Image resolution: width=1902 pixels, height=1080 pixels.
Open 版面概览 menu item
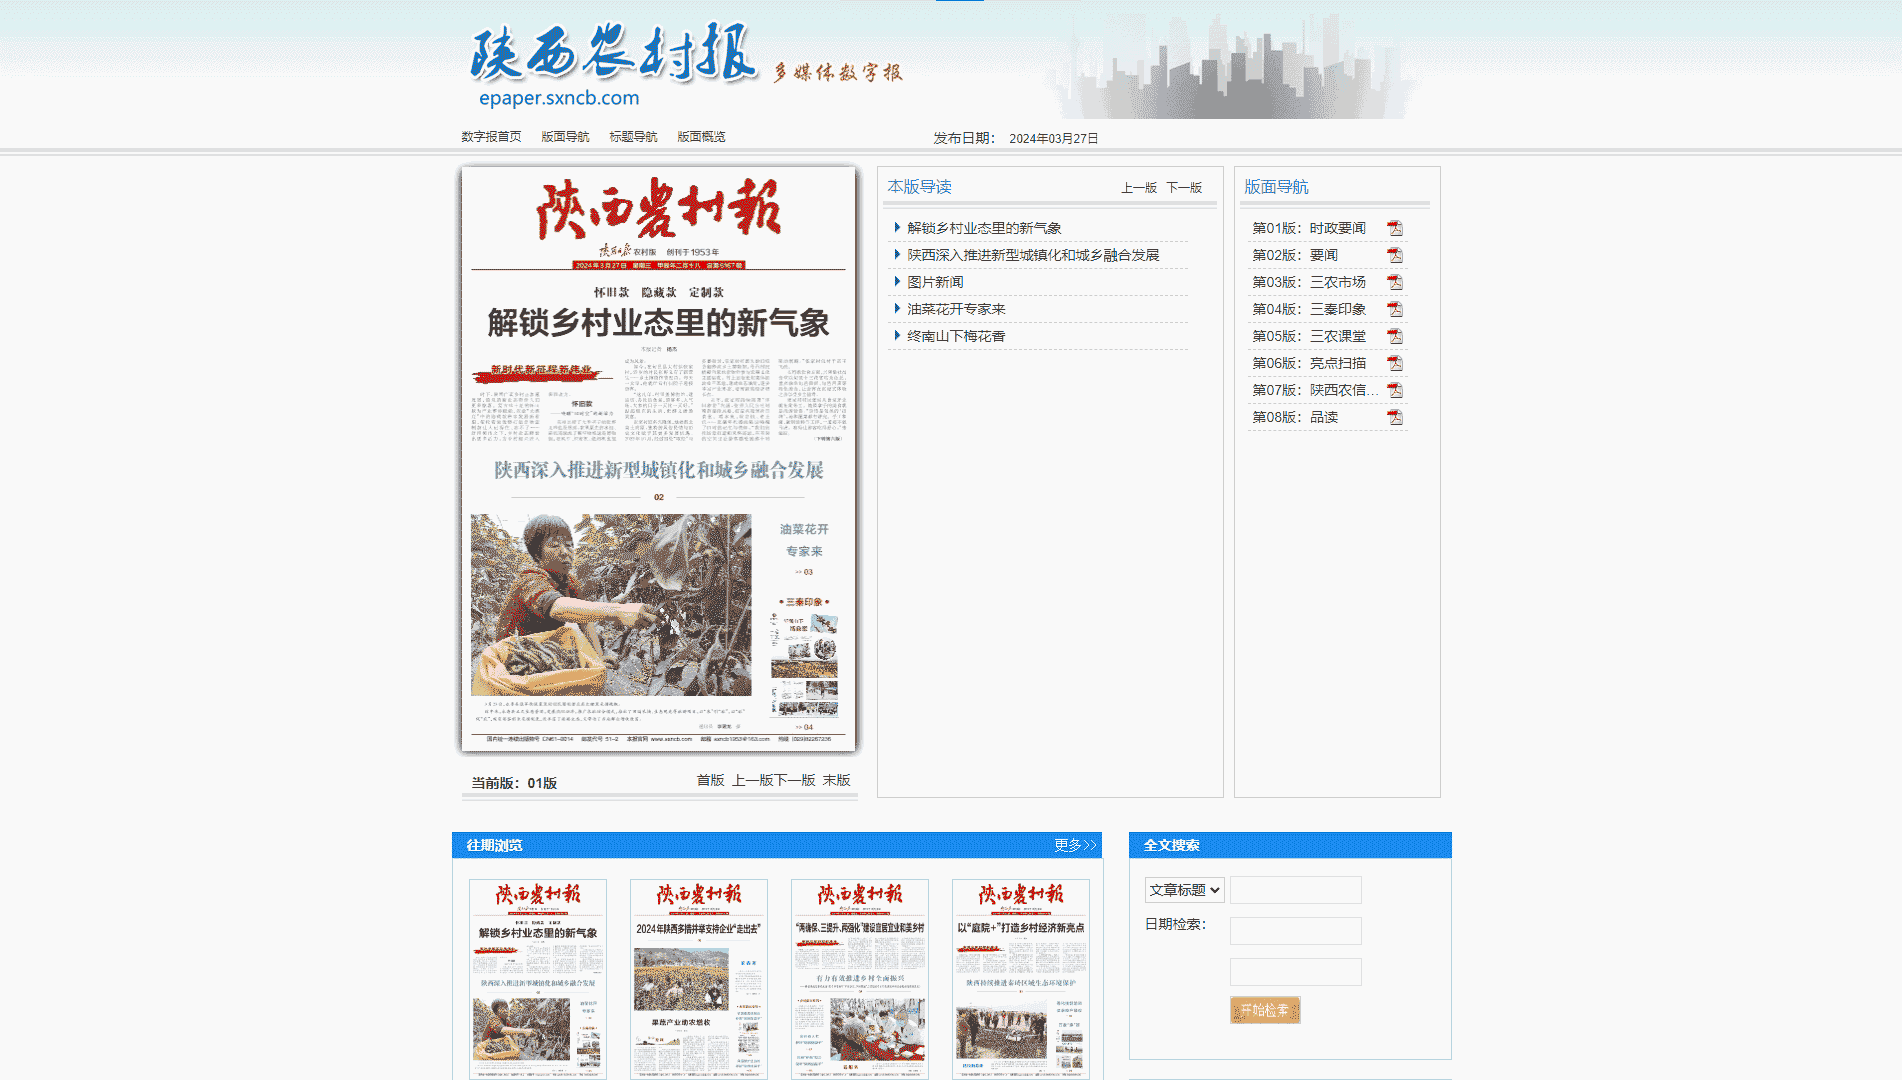(701, 137)
